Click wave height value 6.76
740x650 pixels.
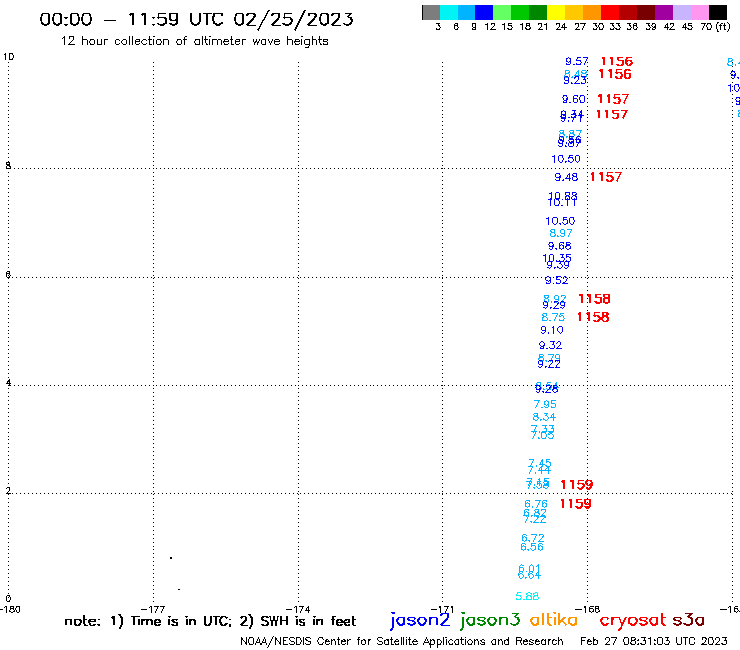[536, 505]
